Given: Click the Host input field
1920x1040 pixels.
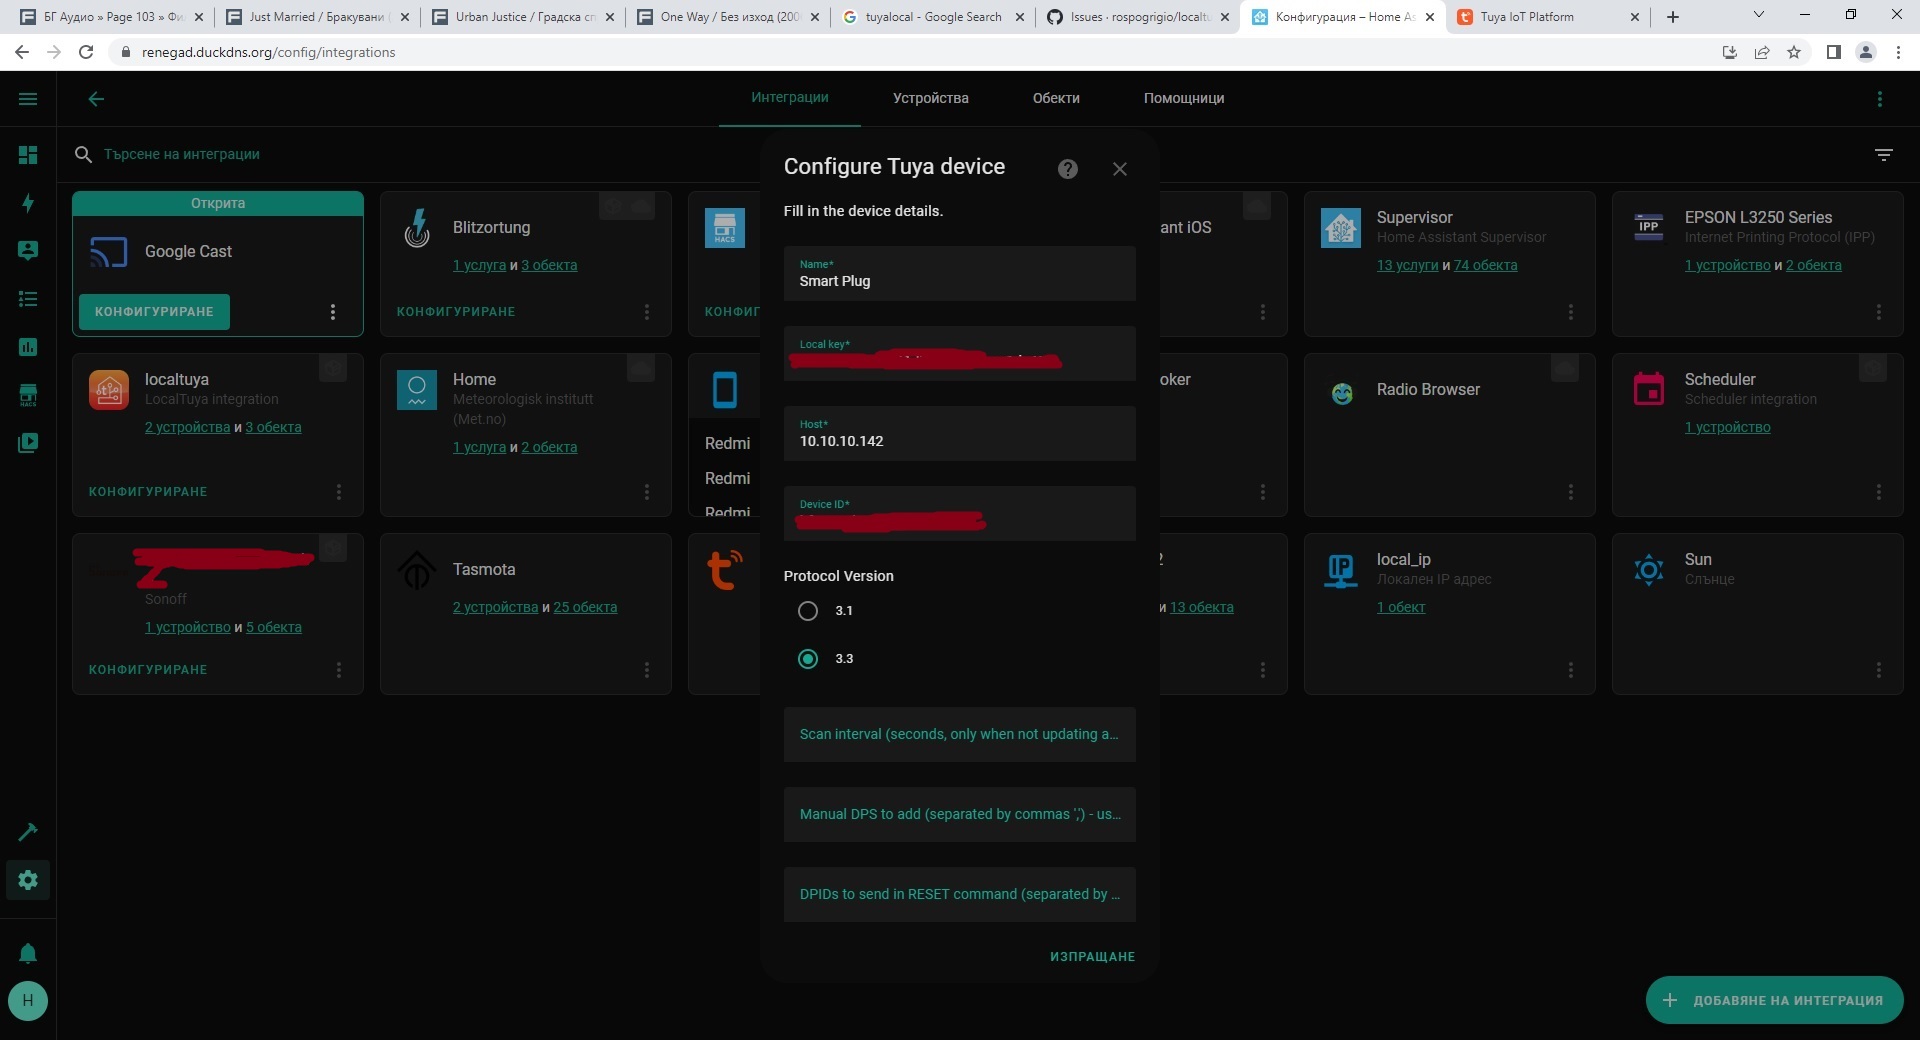Looking at the screenshot, I should (x=960, y=433).
